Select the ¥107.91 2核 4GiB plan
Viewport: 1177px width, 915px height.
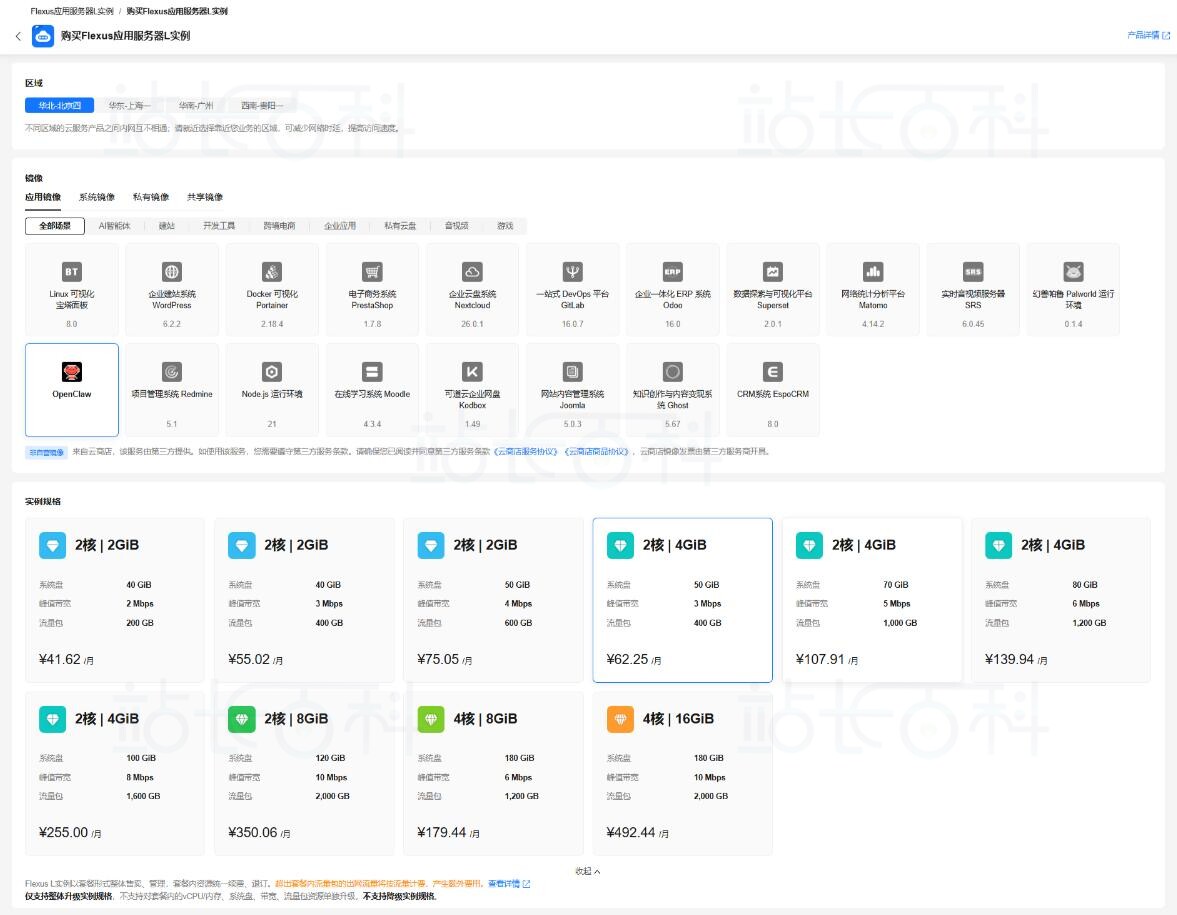click(871, 600)
